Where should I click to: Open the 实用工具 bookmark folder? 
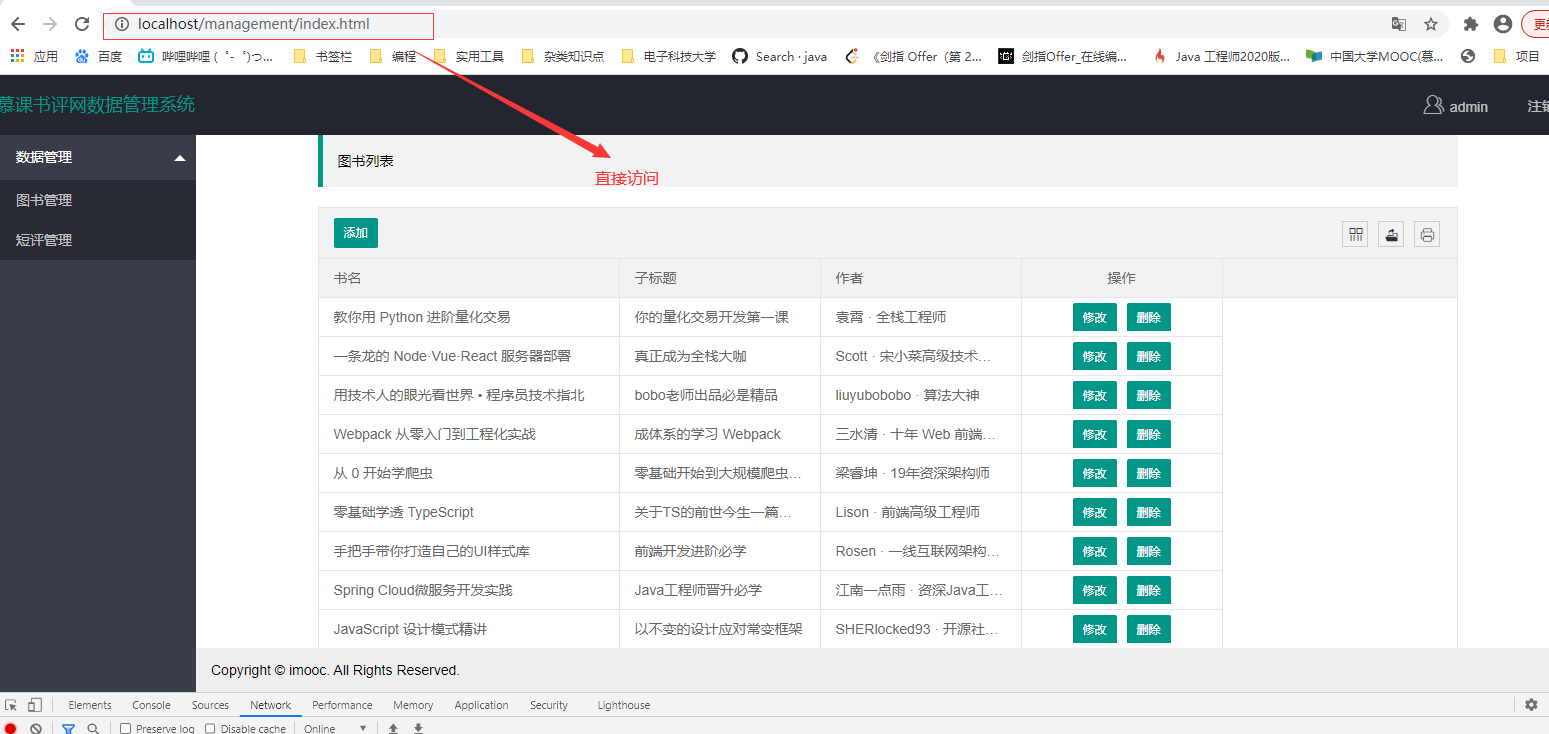click(x=469, y=56)
